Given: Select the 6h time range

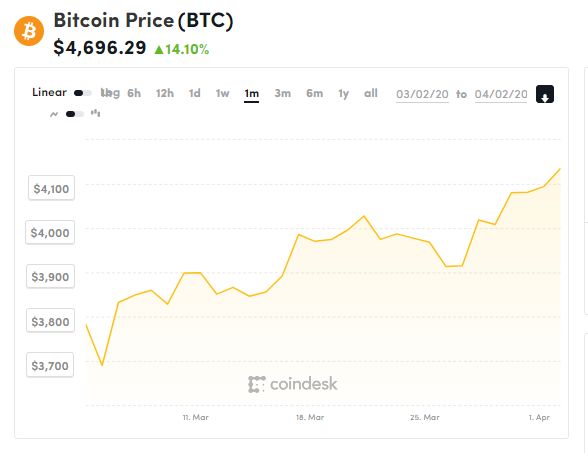Looking at the screenshot, I should pos(134,93).
